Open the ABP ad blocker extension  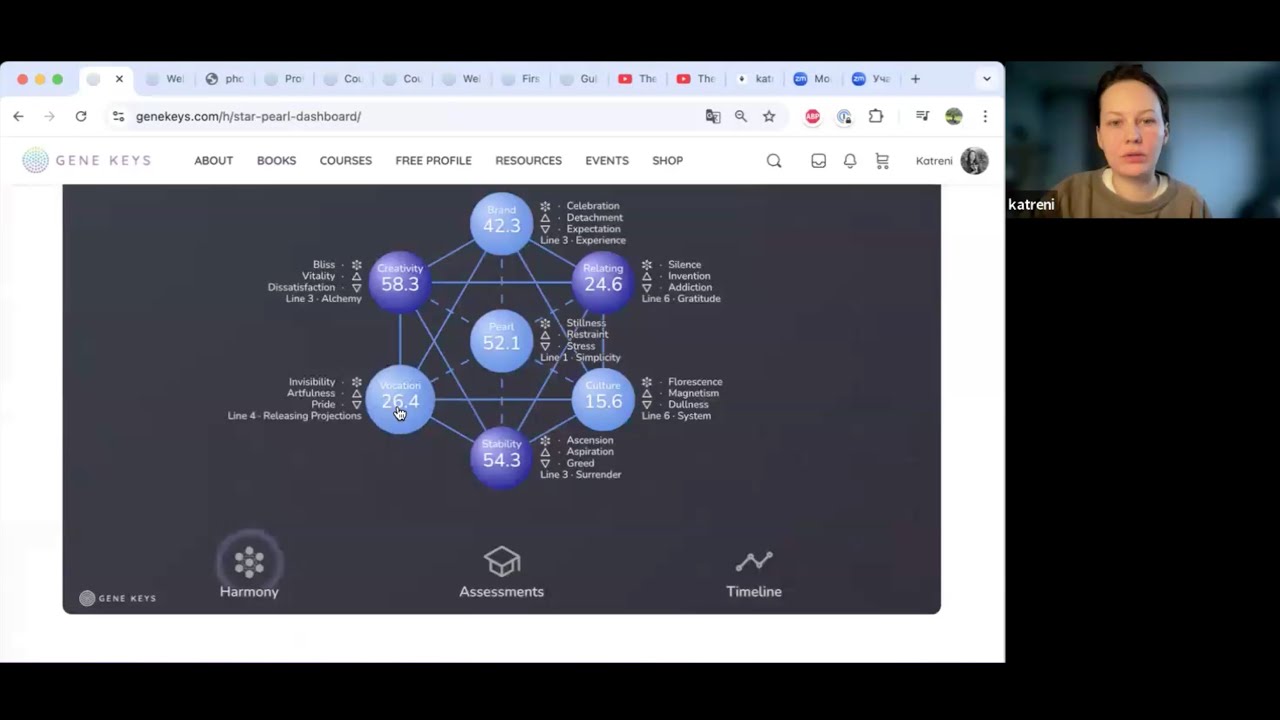coord(813,116)
